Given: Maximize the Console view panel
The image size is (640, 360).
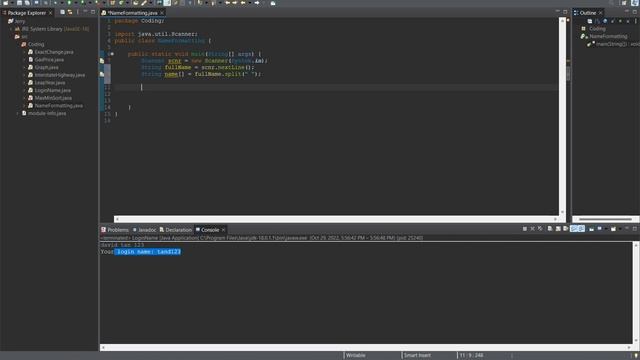Looking at the screenshot, I should tap(635, 229).
